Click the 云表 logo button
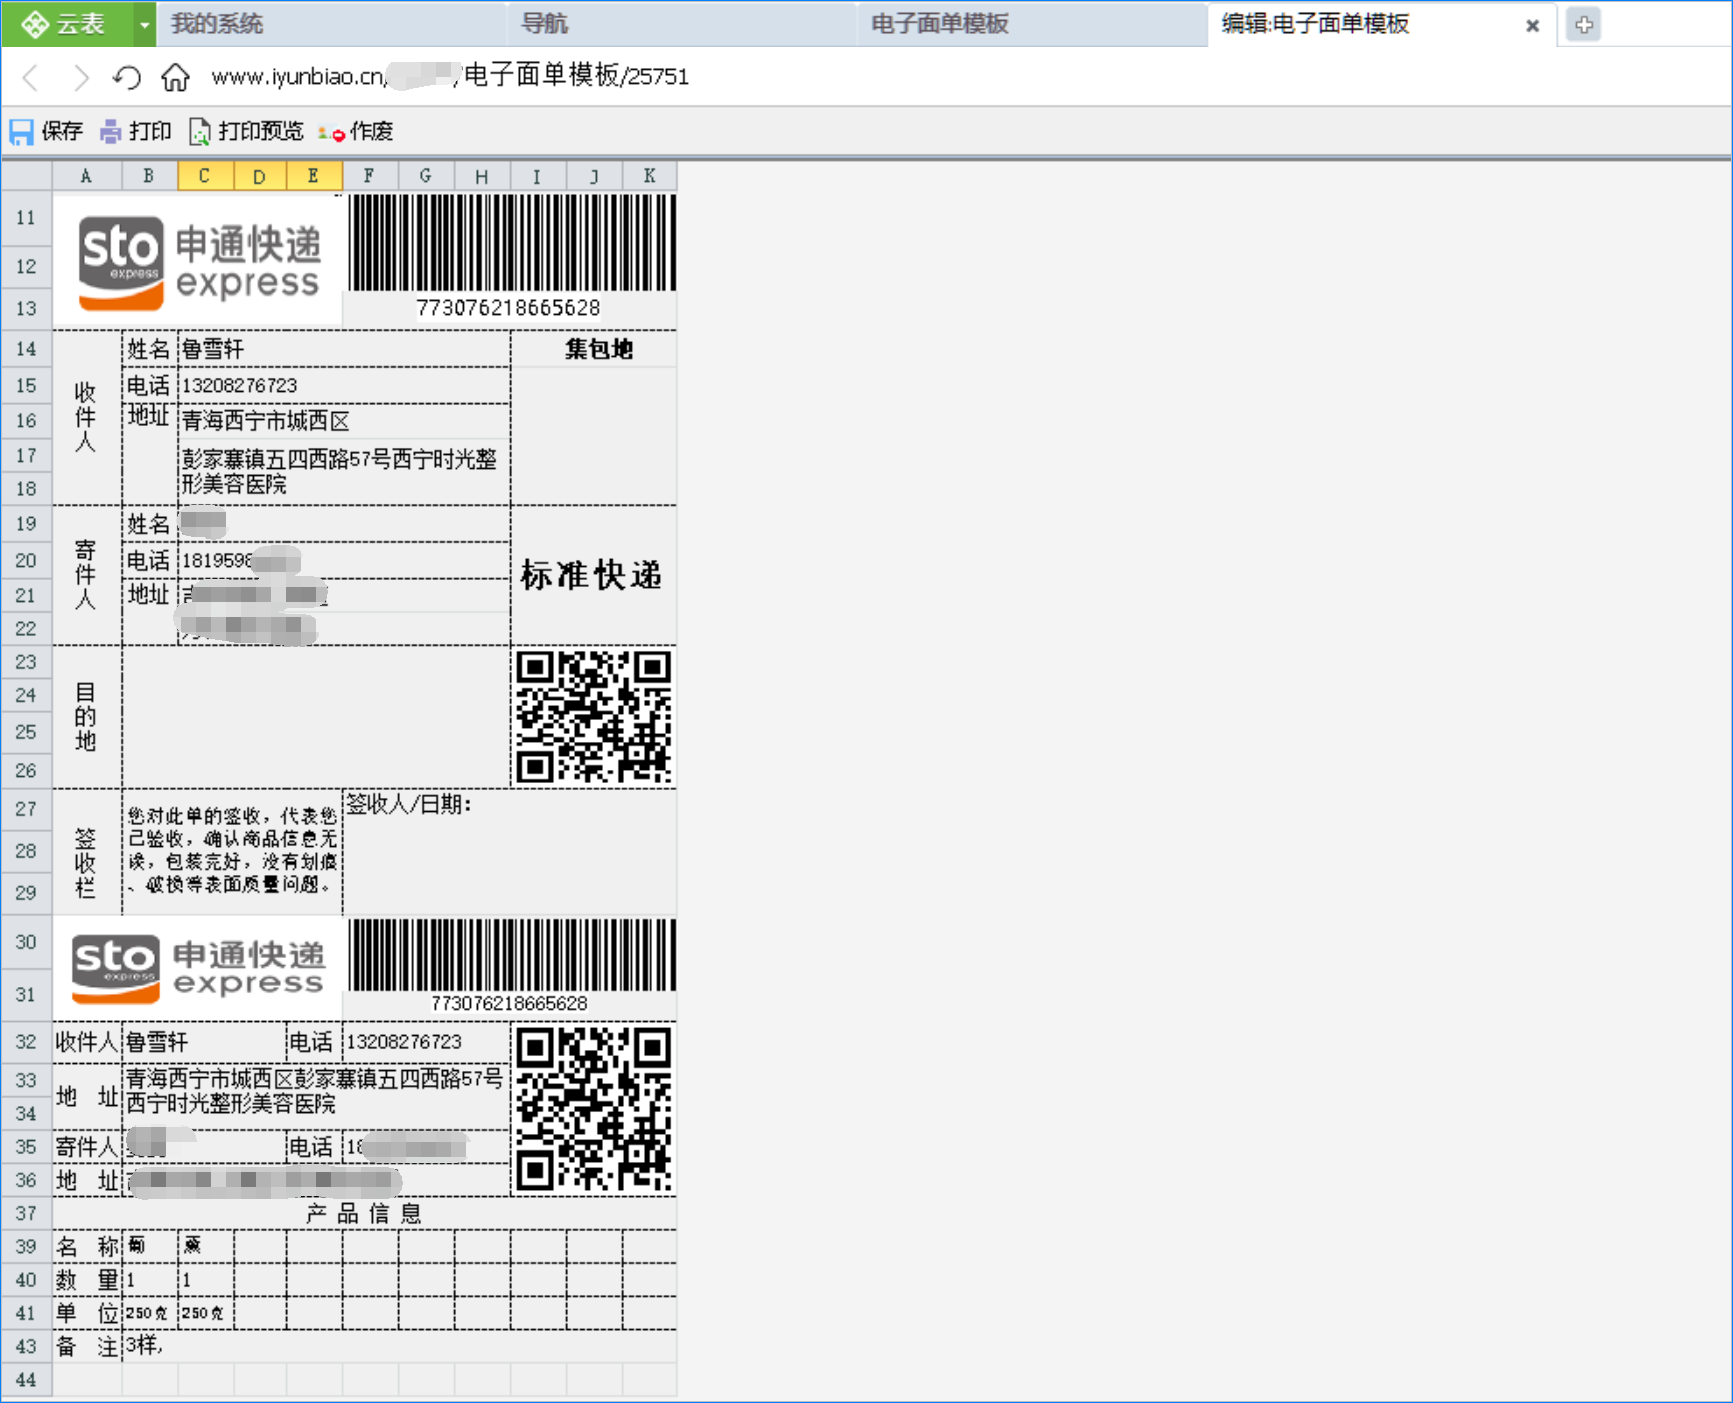 (x=66, y=24)
